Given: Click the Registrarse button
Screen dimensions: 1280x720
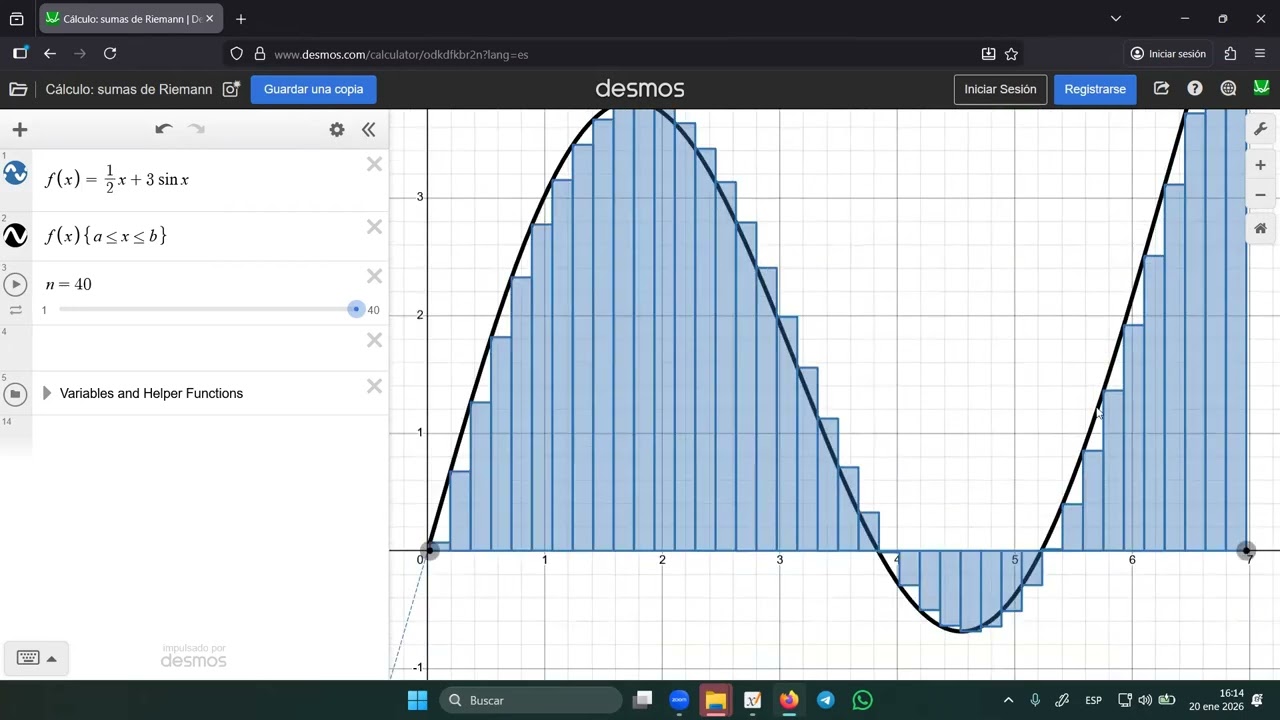Looking at the screenshot, I should tap(1095, 89).
